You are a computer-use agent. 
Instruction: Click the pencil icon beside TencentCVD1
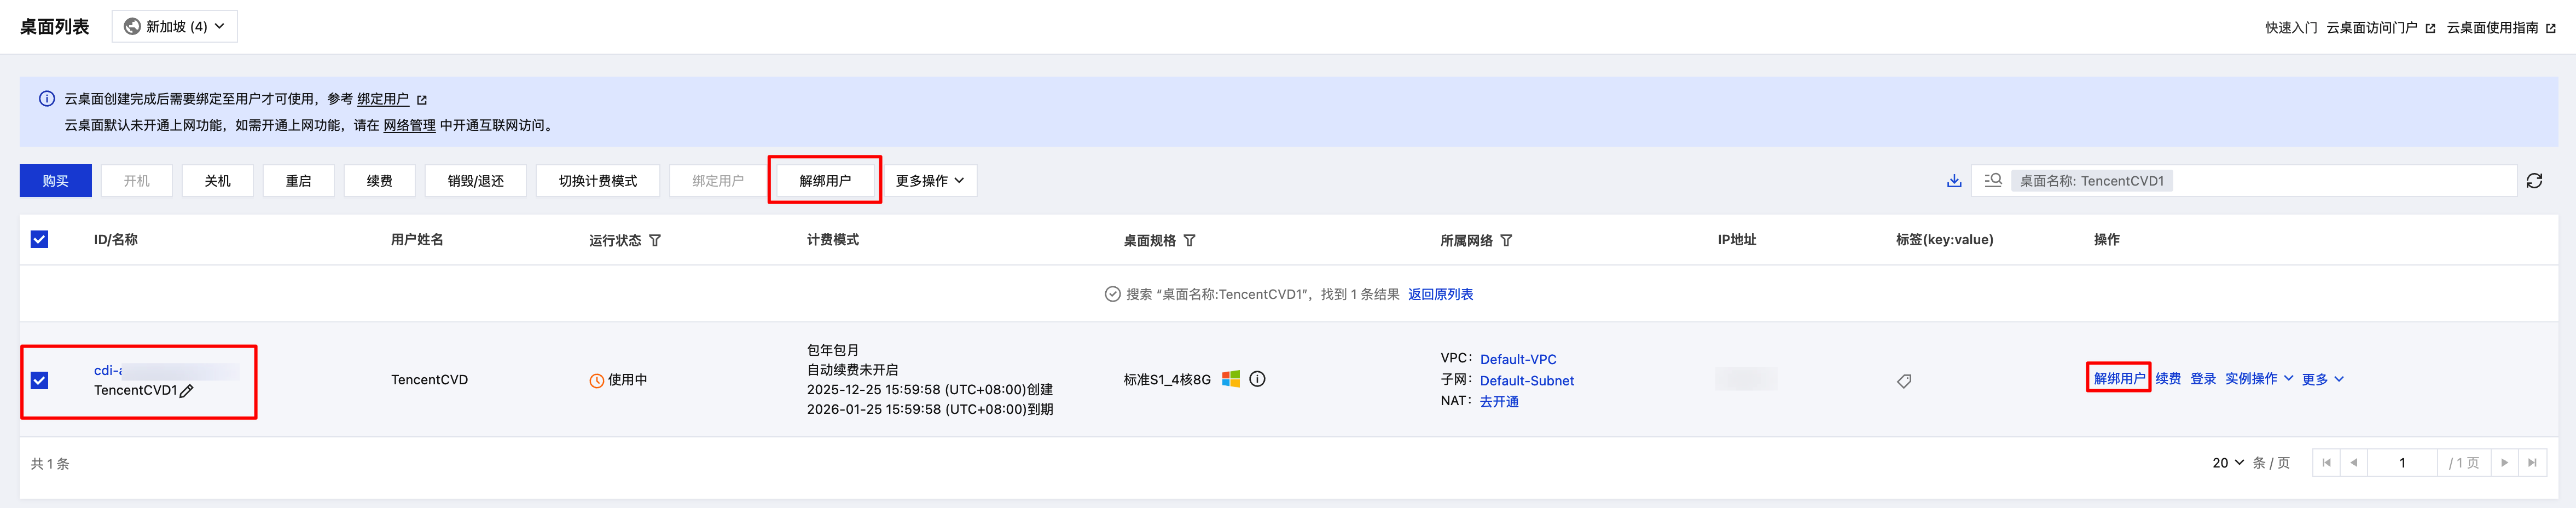[187, 391]
